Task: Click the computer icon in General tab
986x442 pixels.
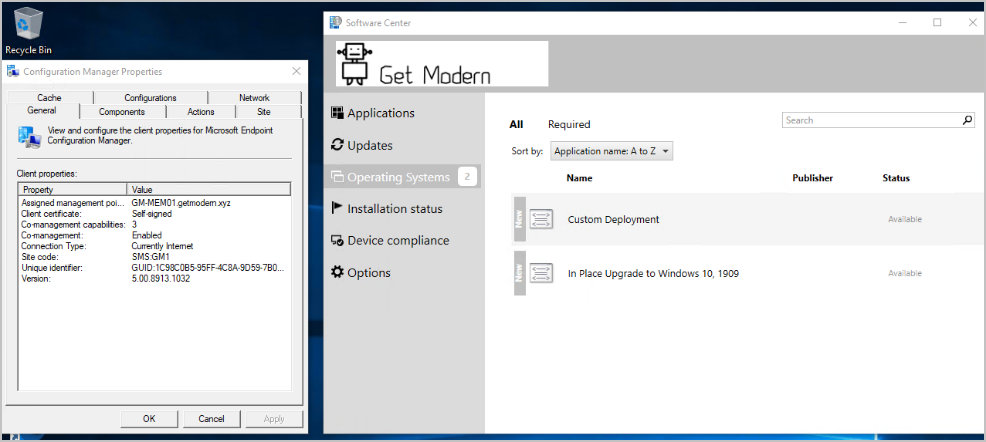Action: [30, 136]
